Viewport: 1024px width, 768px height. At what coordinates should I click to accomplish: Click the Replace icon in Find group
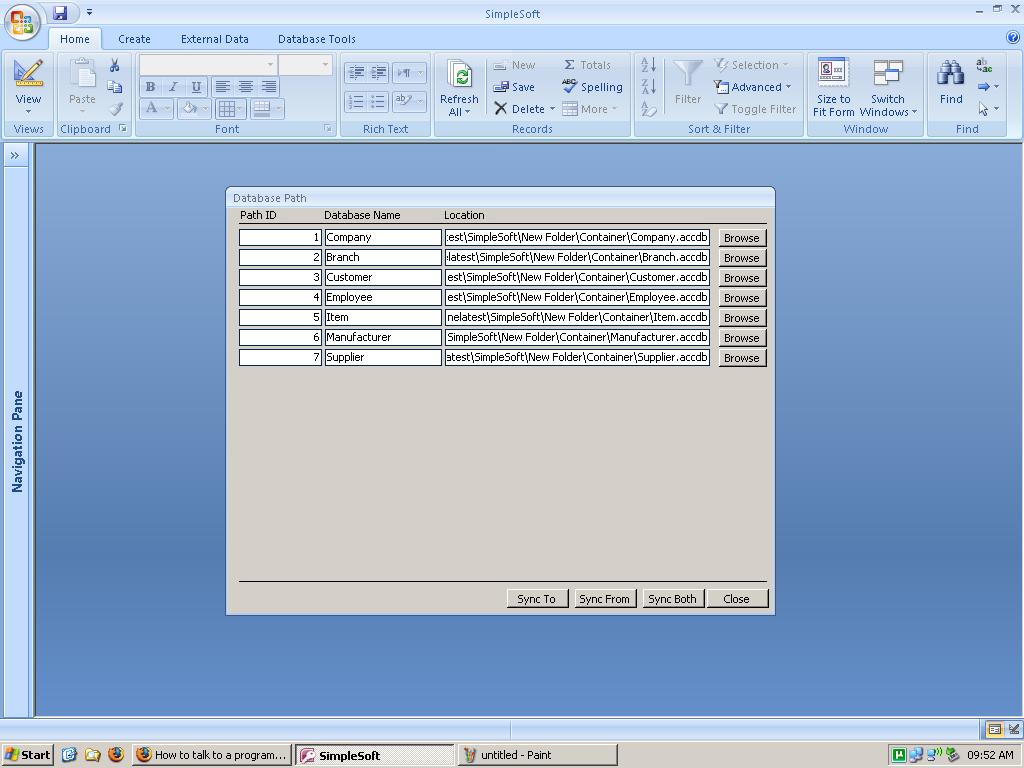pos(984,65)
